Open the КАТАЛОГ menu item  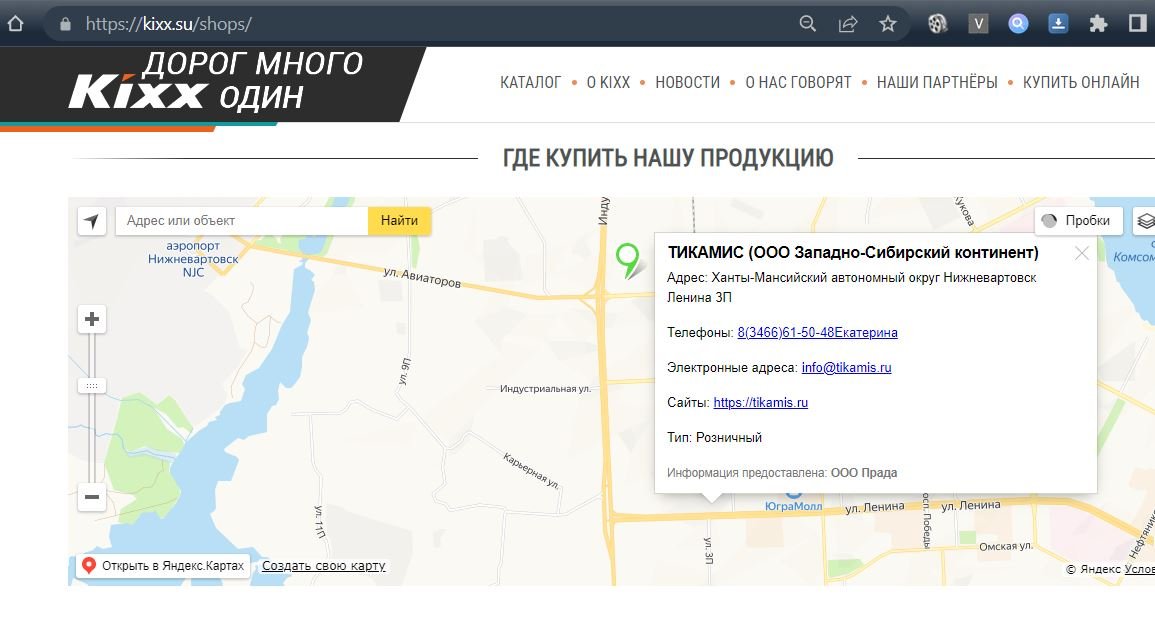tap(530, 82)
